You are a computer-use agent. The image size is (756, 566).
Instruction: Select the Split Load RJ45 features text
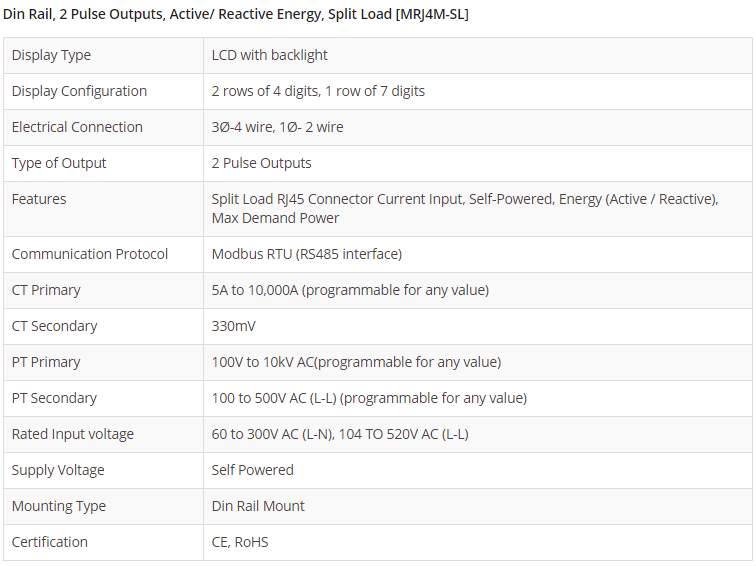pyautogui.click(x=464, y=208)
